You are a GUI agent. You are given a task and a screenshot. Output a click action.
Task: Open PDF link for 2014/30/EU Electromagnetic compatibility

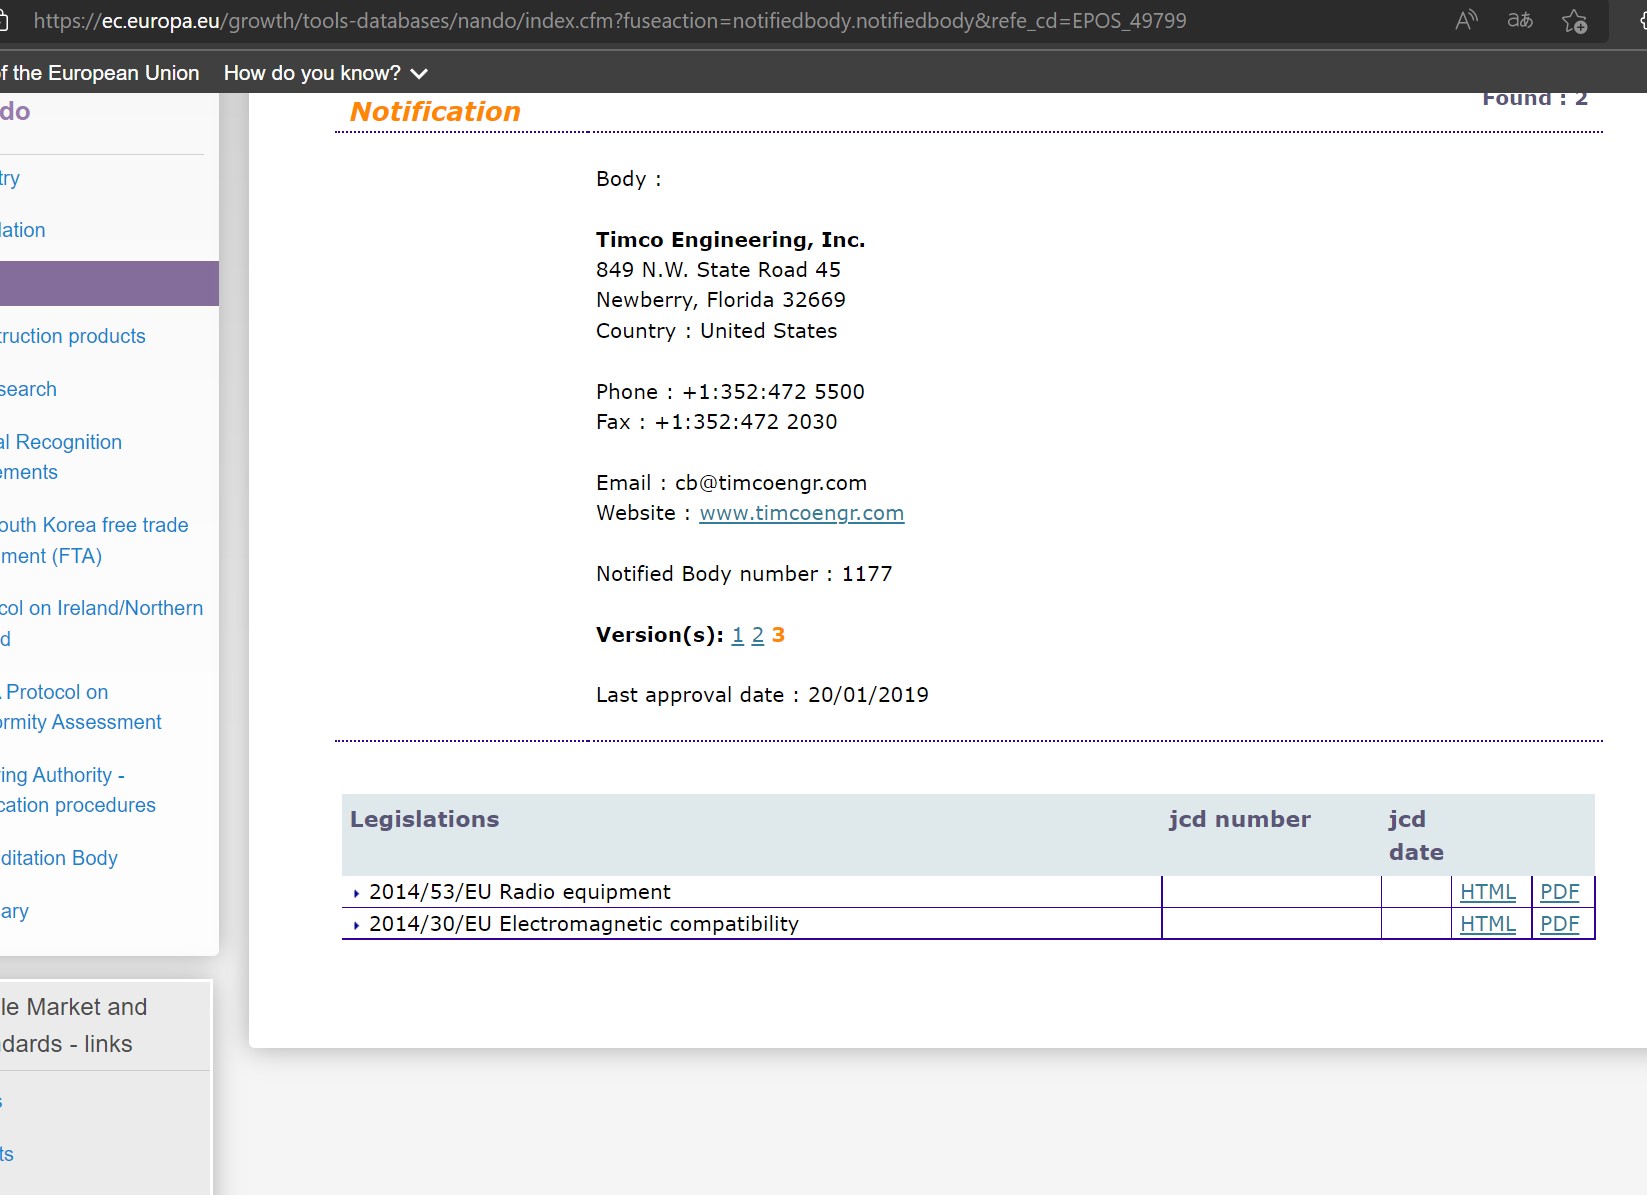tap(1560, 924)
